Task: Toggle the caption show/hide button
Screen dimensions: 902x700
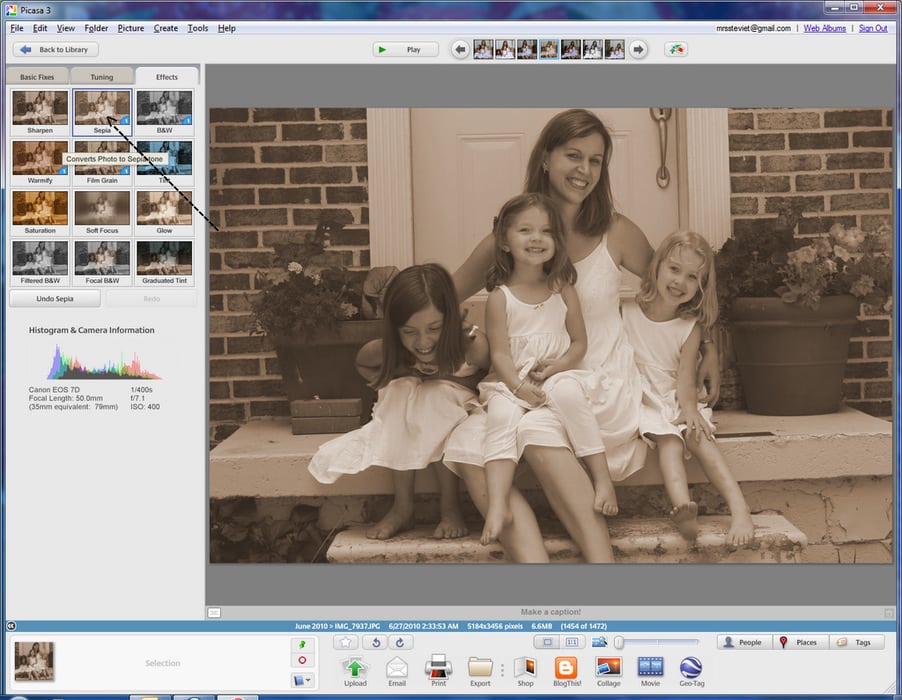Action: 214,612
